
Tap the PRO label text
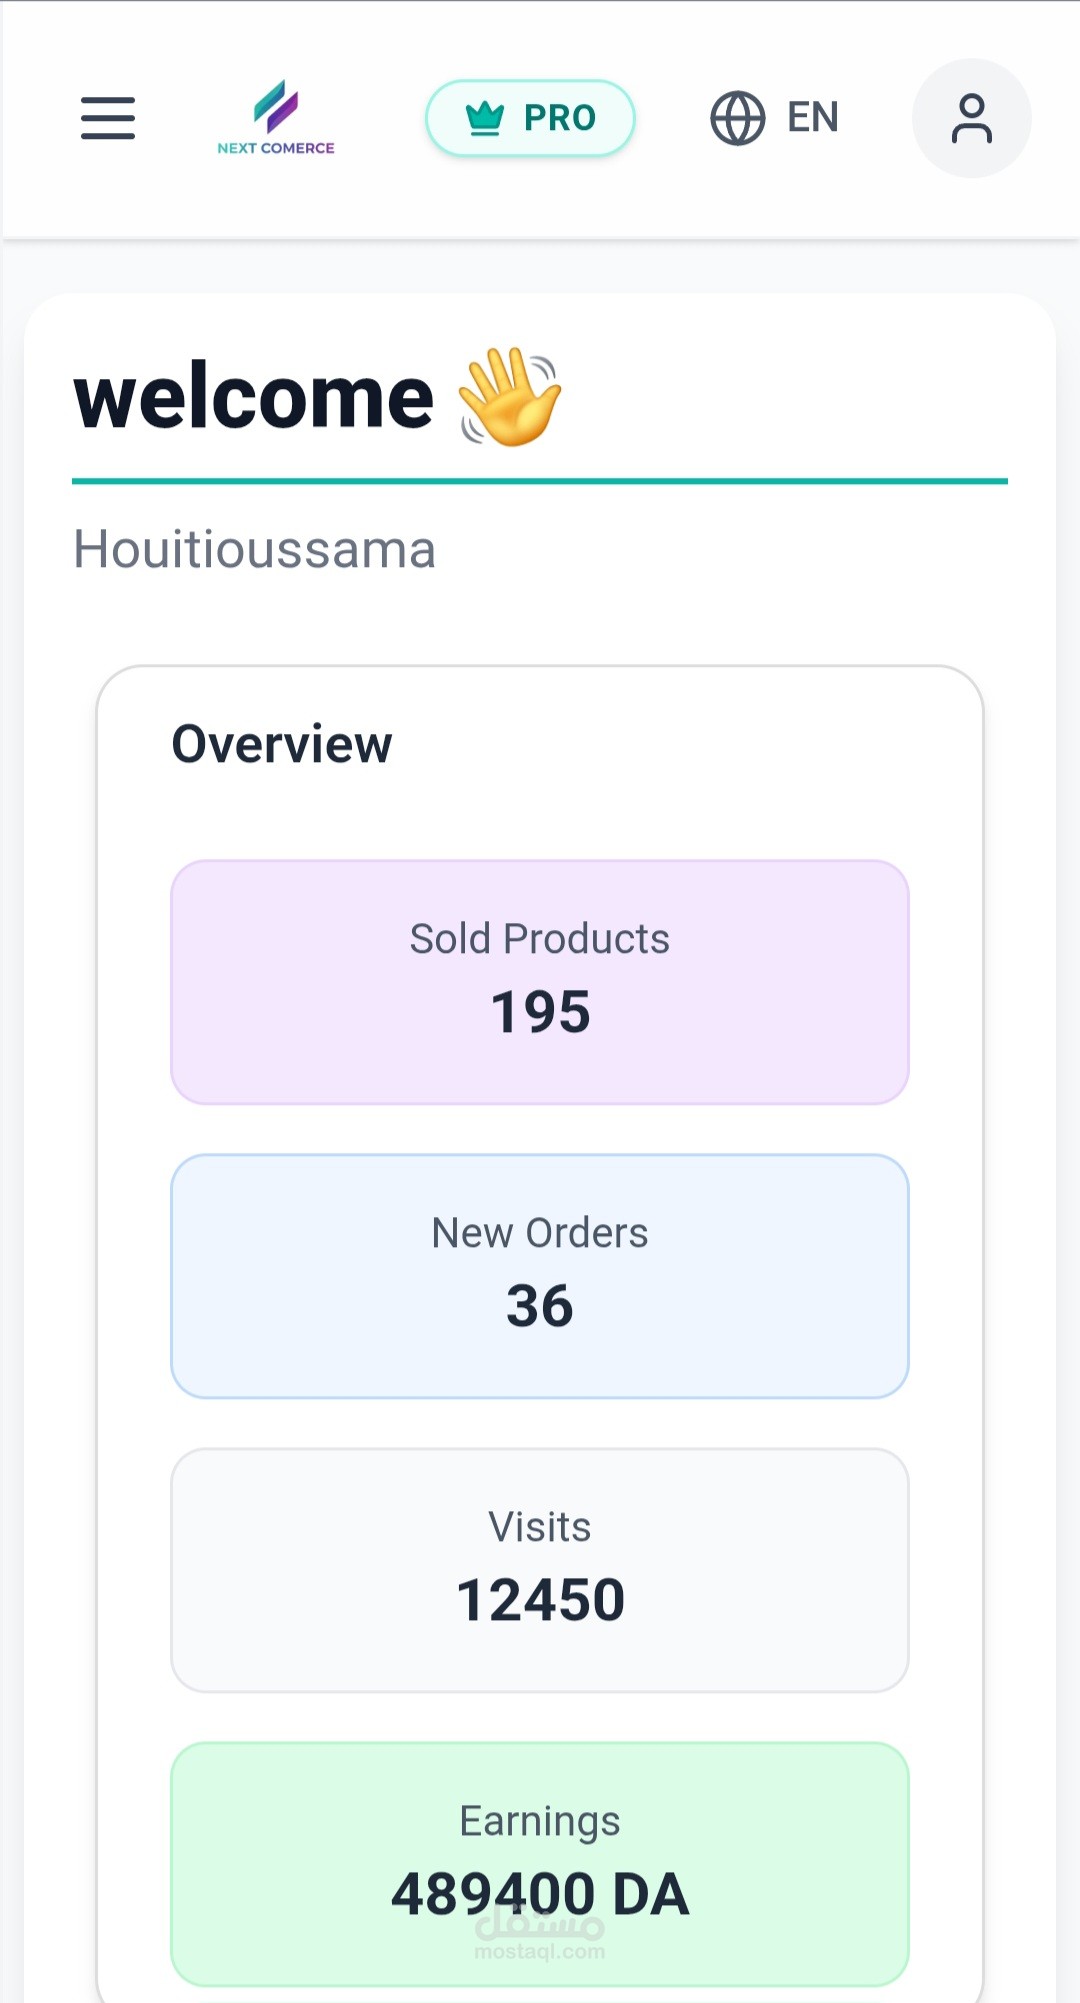[x=560, y=118]
